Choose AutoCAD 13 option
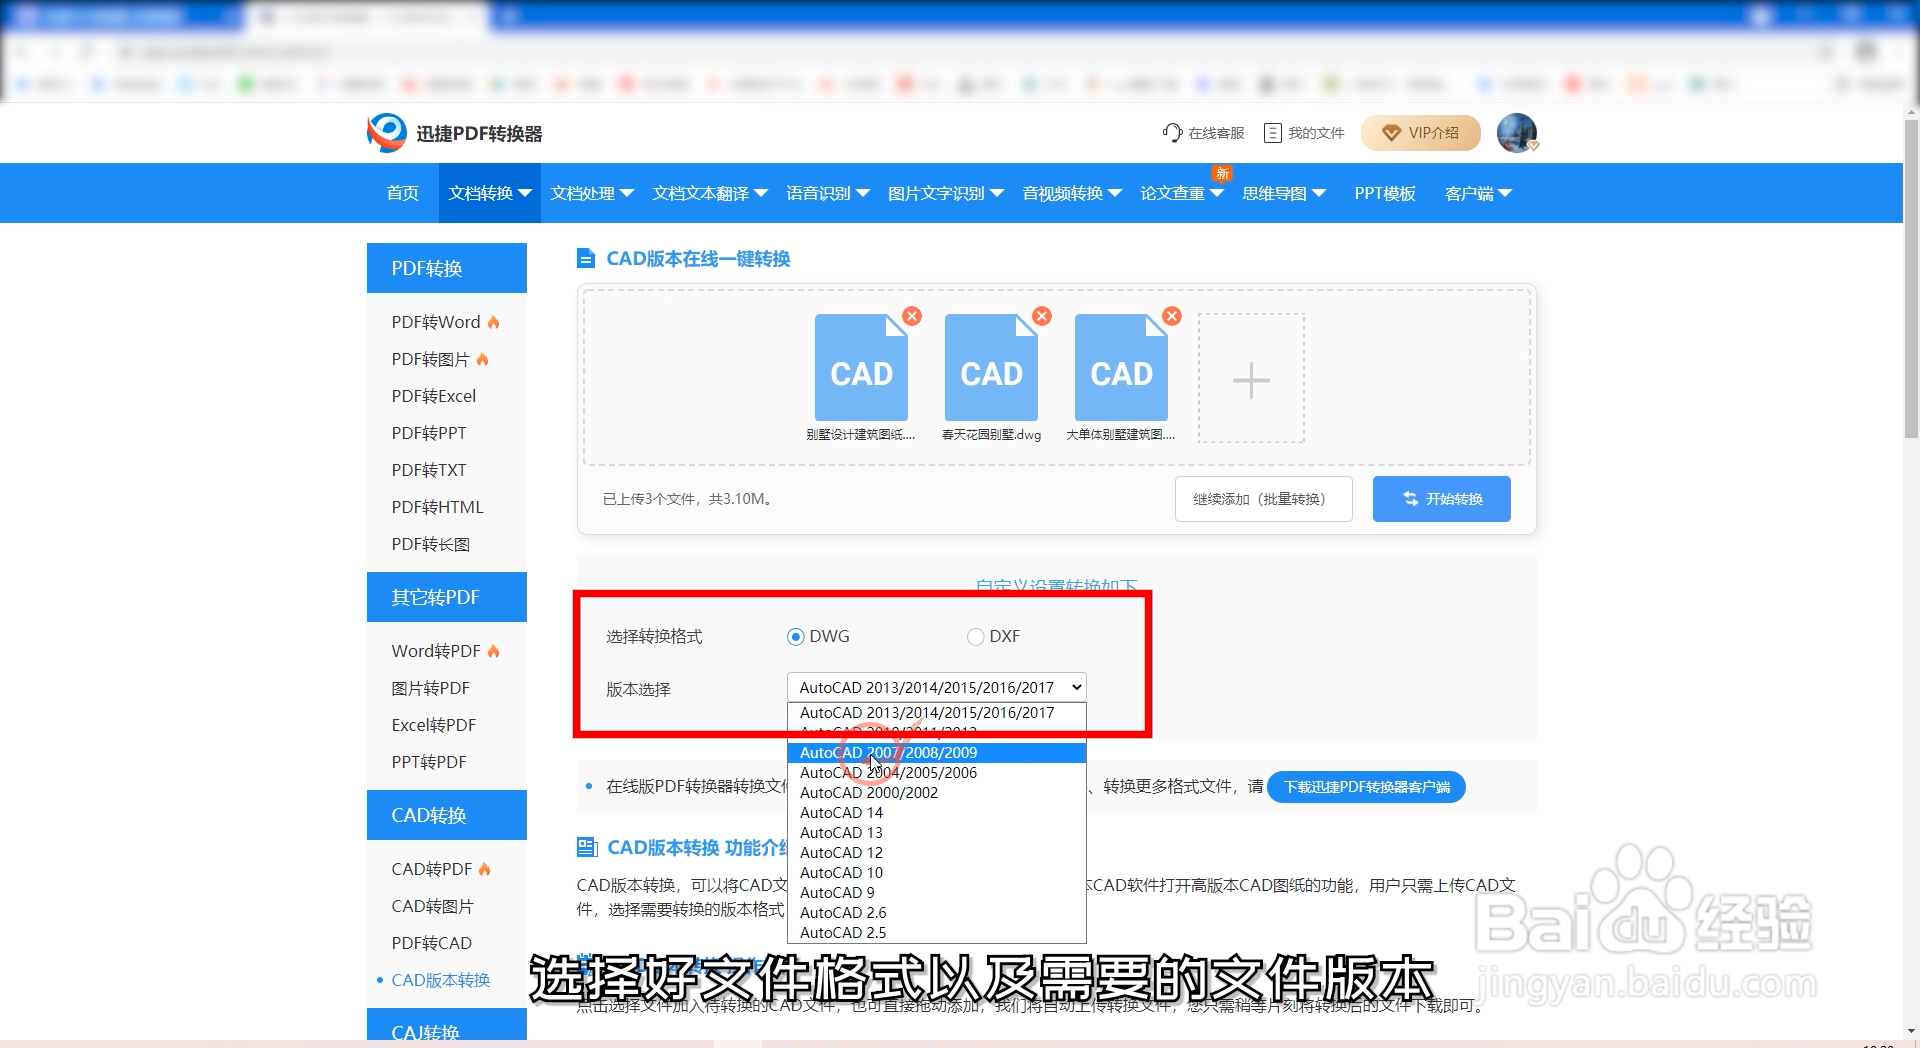This screenshot has width=1920, height=1048. (x=936, y=833)
